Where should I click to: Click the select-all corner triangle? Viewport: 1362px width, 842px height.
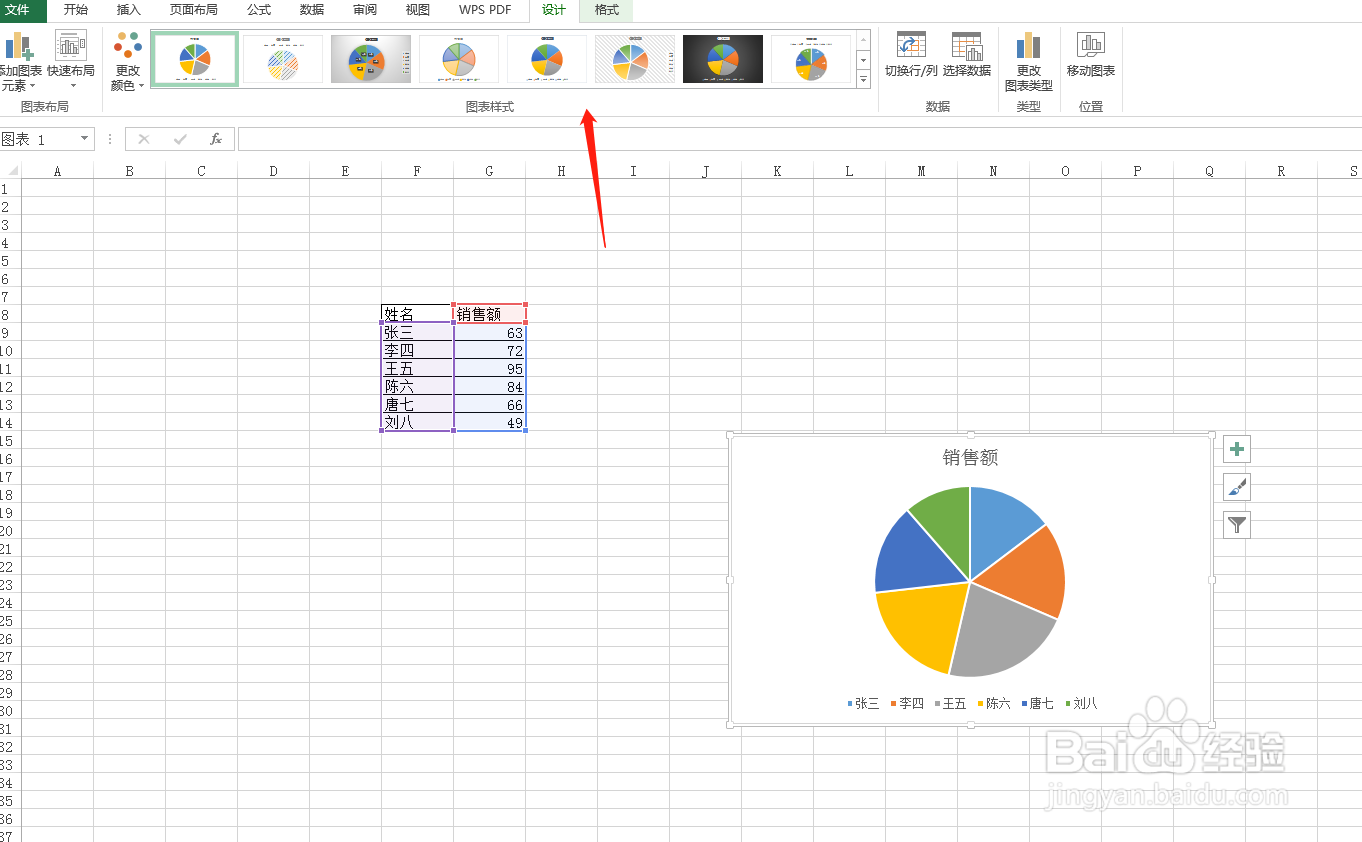(x=11, y=171)
